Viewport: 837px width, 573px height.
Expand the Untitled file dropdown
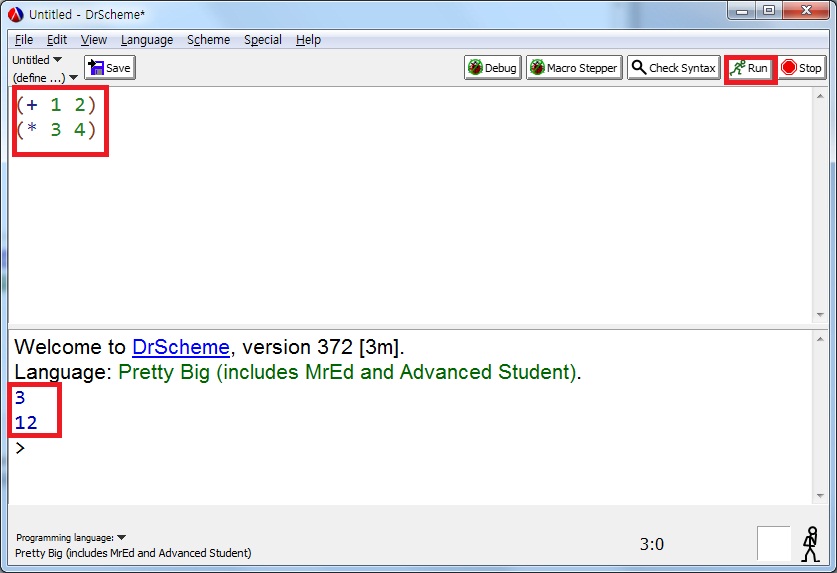click(x=37, y=60)
